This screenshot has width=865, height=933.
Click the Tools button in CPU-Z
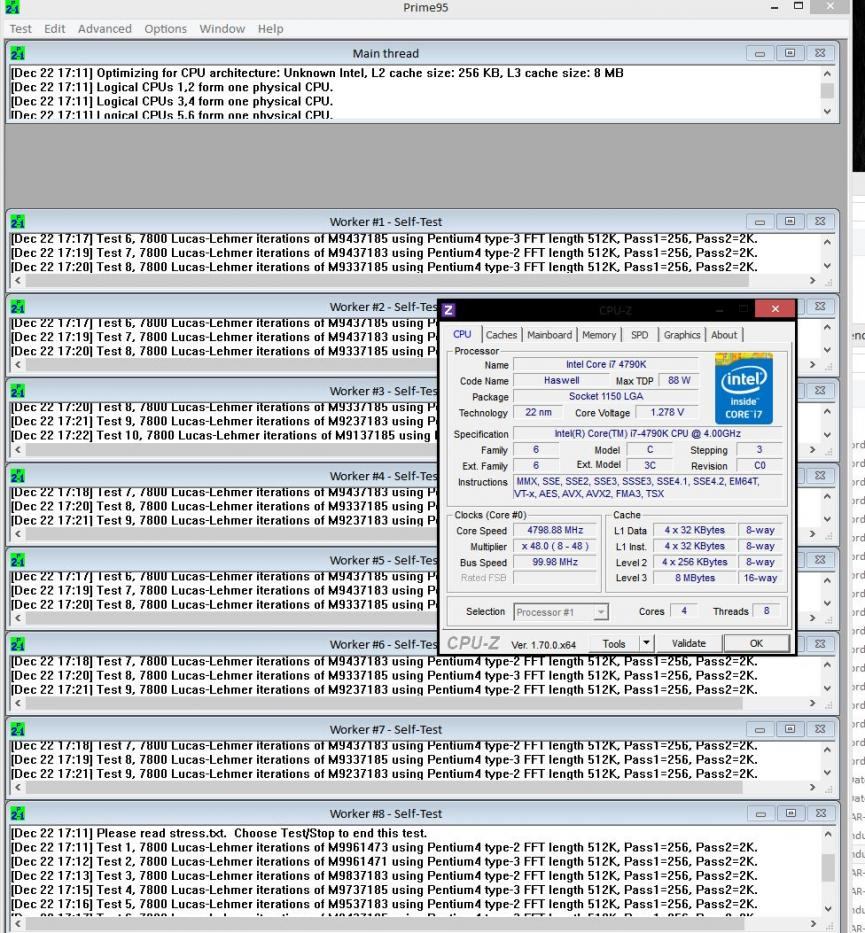tap(613, 644)
